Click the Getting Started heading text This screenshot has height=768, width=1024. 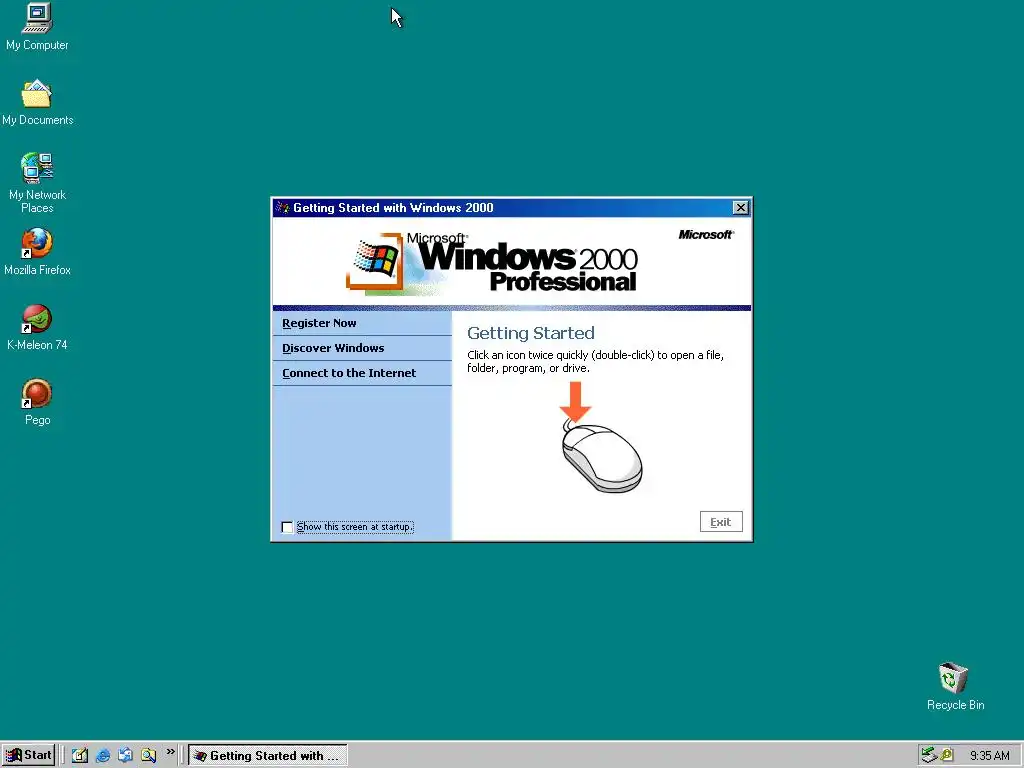[x=531, y=333]
